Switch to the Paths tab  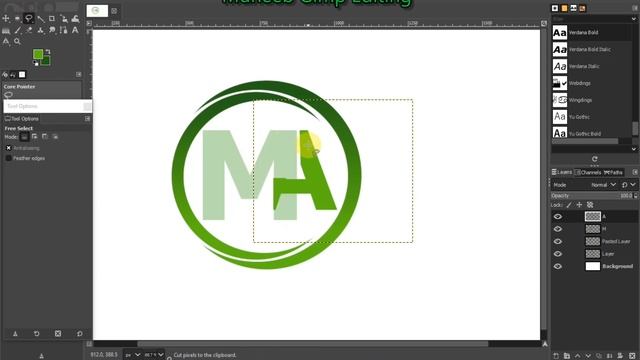pyautogui.click(x=613, y=172)
